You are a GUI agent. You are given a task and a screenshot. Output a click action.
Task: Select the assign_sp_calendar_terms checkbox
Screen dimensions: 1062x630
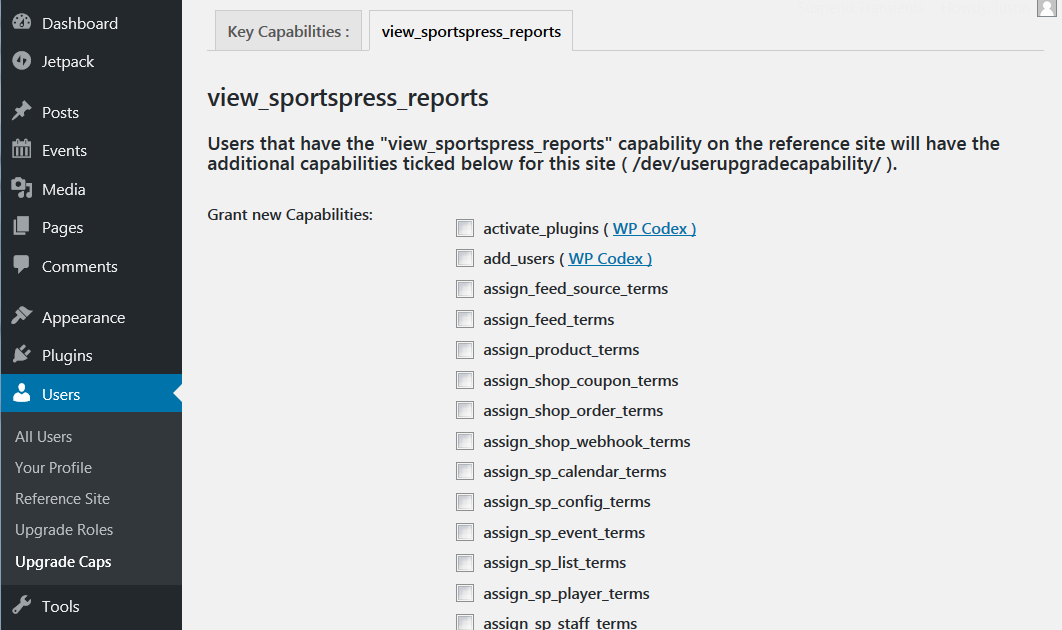pyautogui.click(x=465, y=471)
